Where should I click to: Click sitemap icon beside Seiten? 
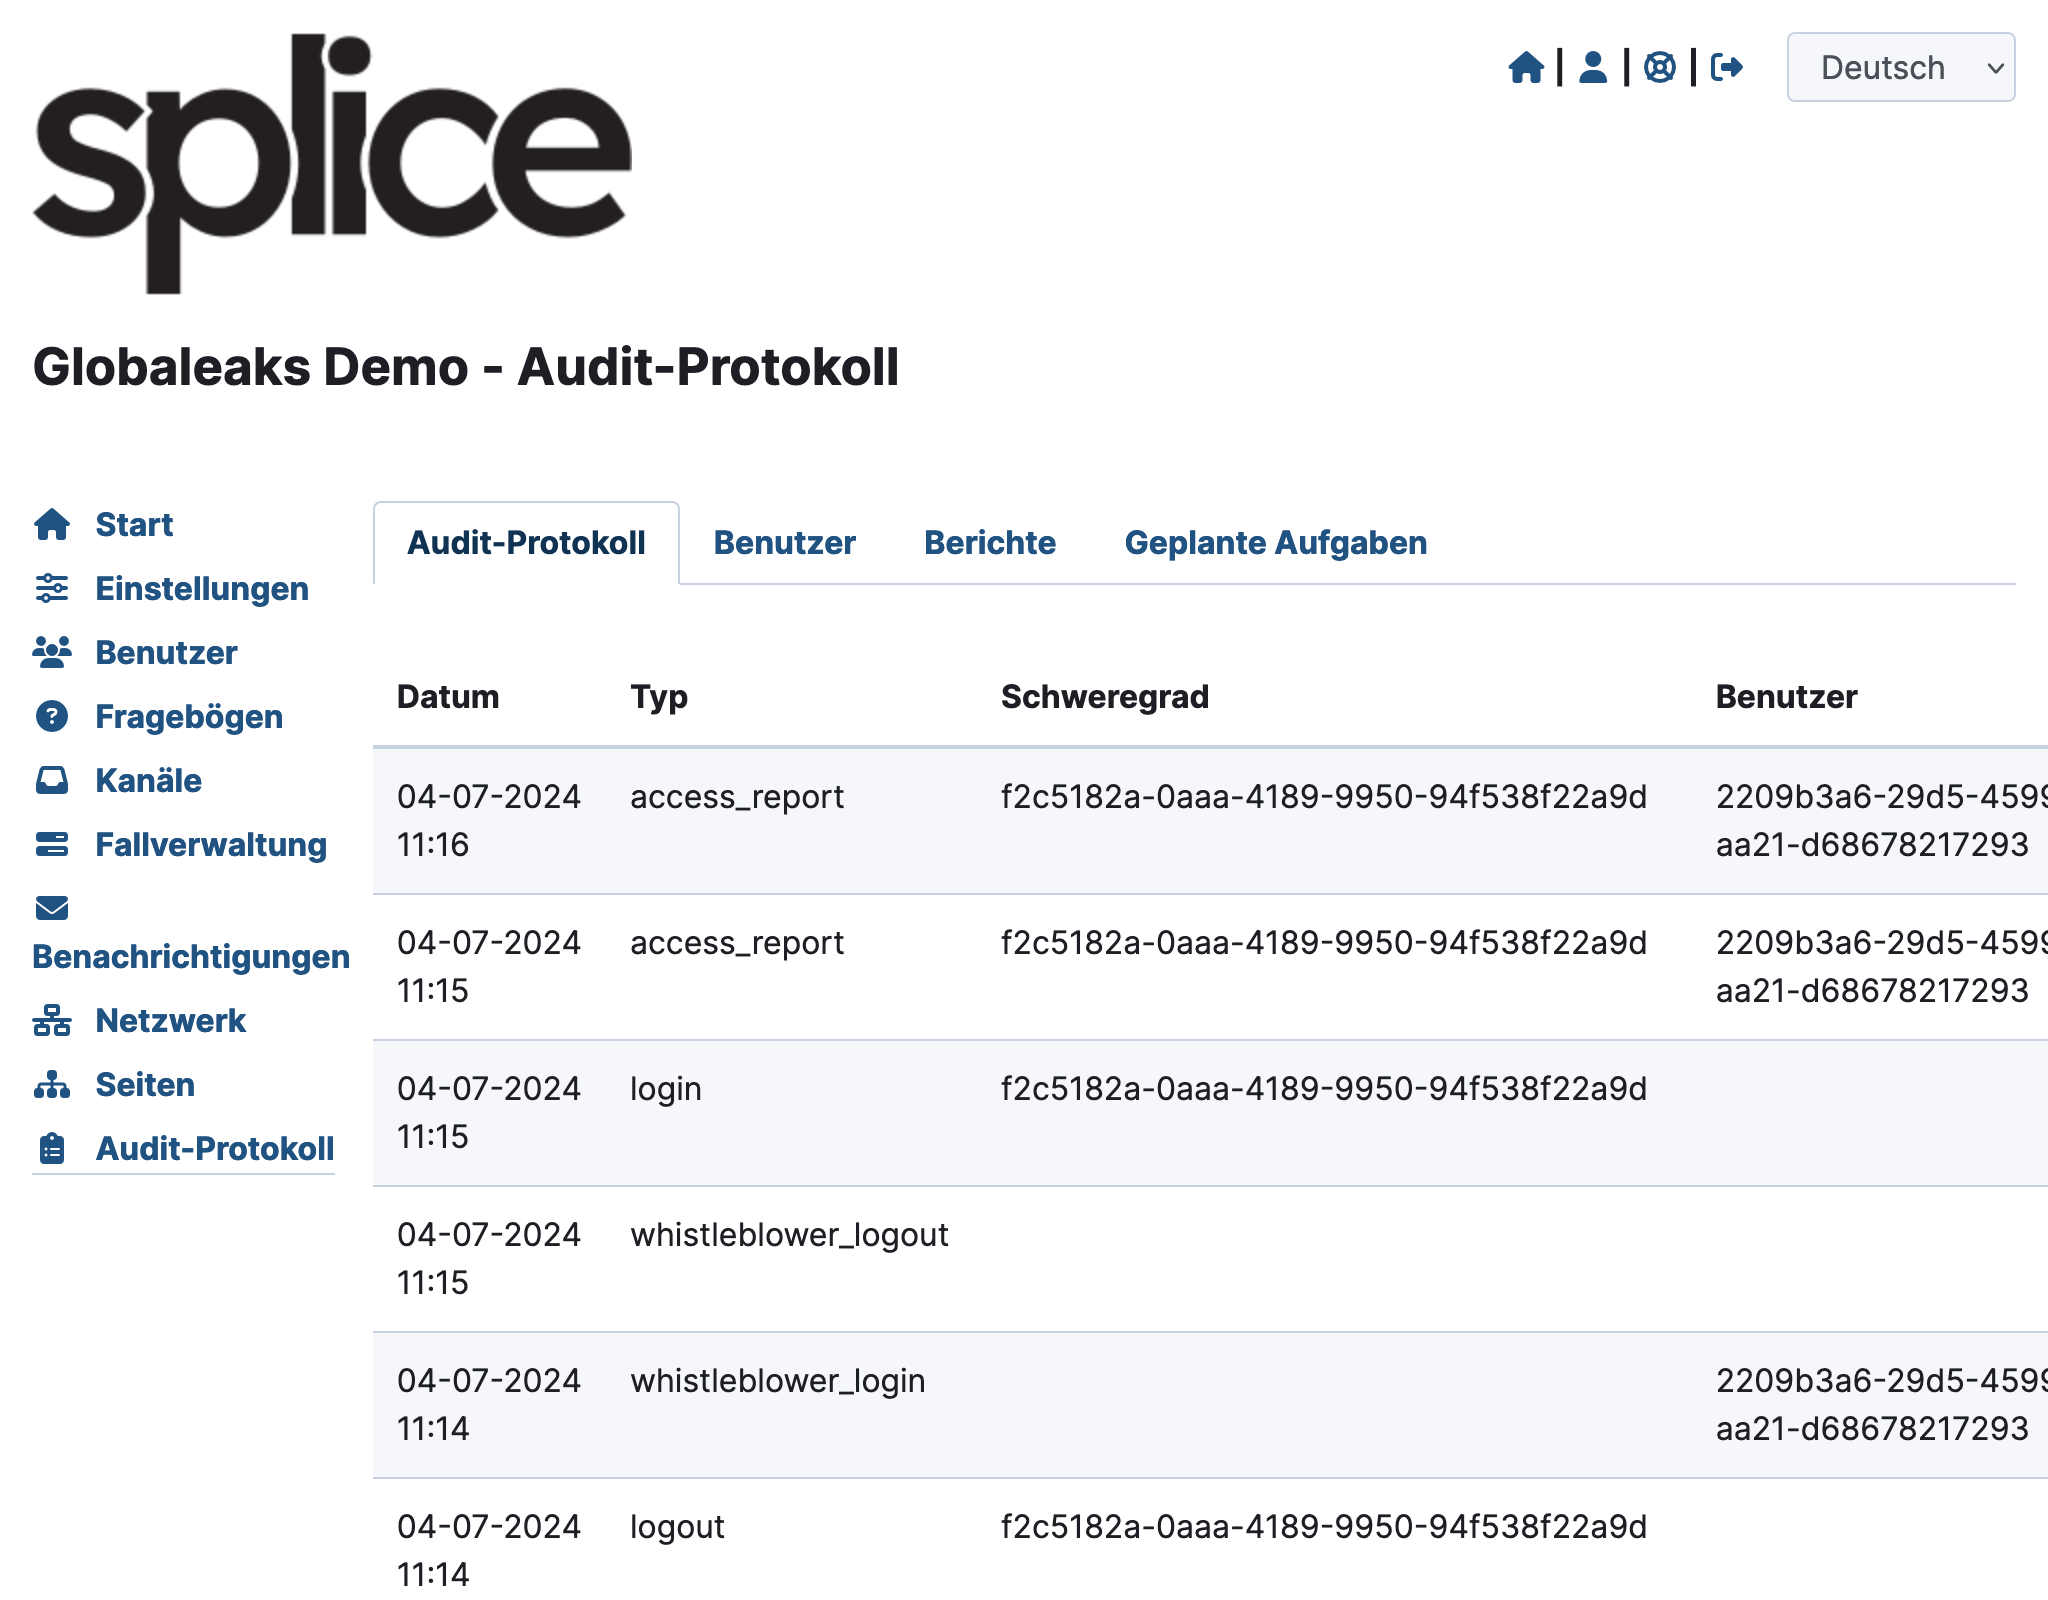click(52, 1084)
